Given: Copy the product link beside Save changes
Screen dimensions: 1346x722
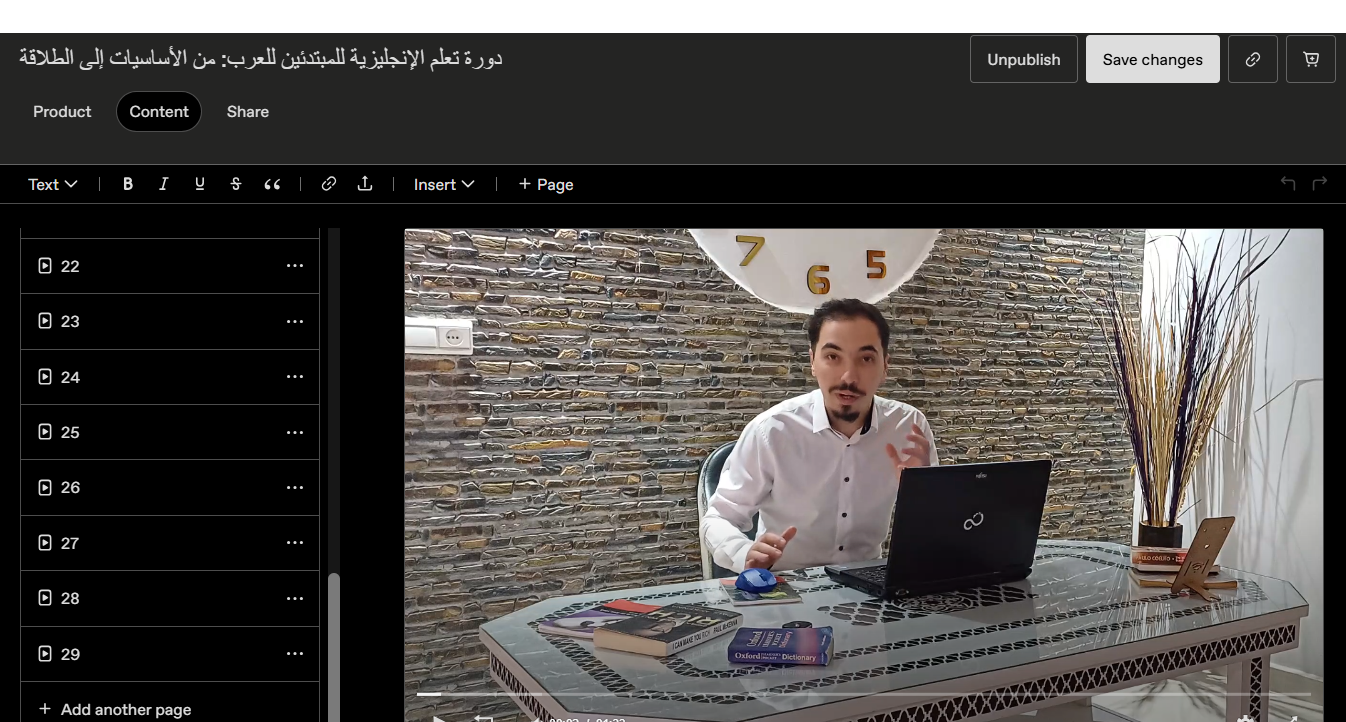Looking at the screenshot, I should point(1253,59).
